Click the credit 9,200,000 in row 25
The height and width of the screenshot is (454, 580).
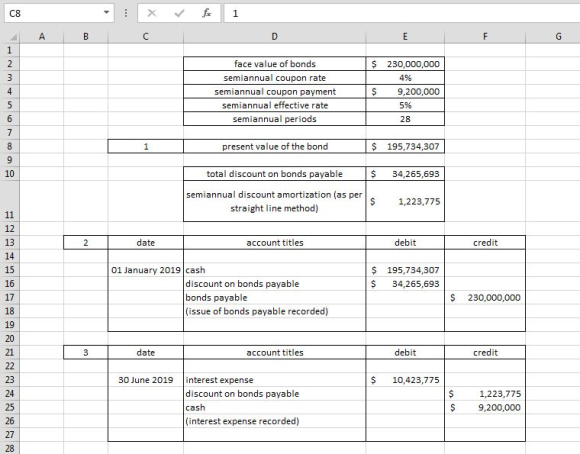tap(485, 407)
